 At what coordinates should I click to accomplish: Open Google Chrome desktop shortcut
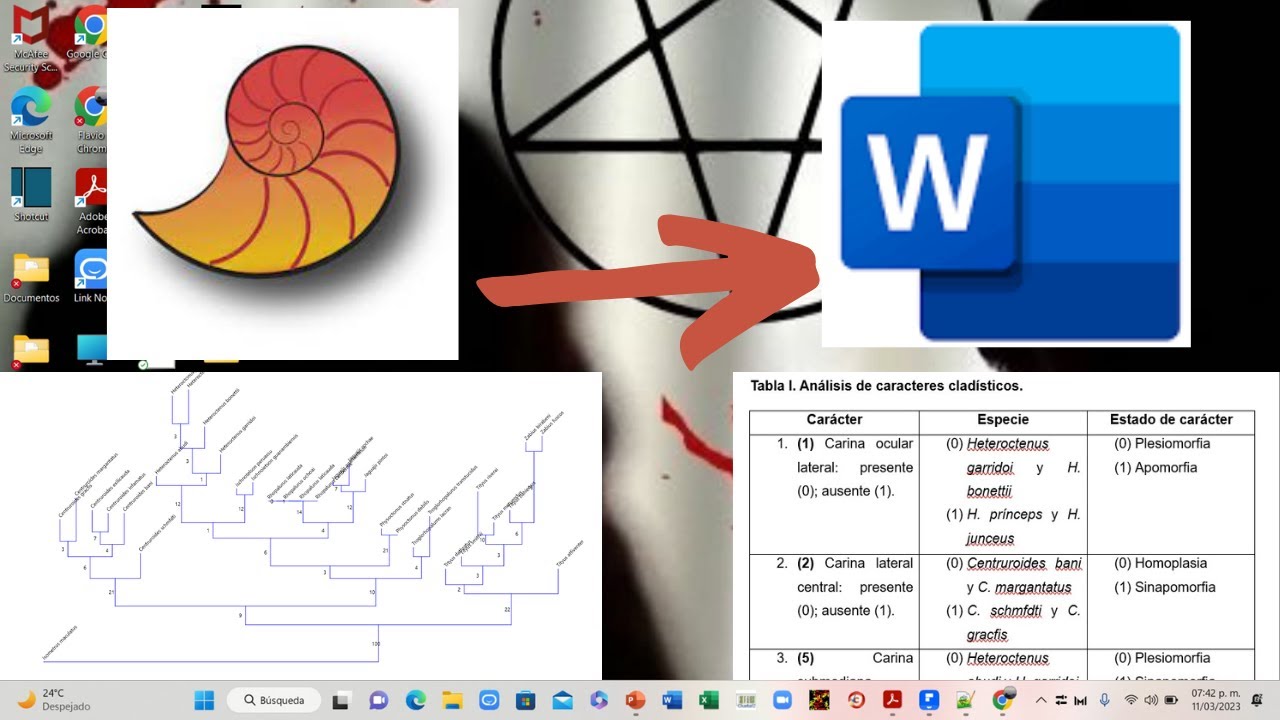click(88, 33)
